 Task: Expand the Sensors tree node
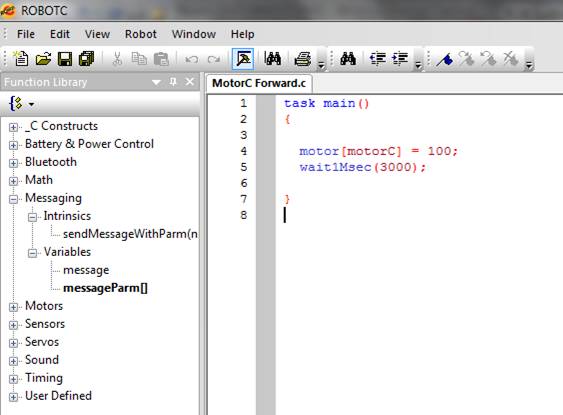tap(13, 325)
